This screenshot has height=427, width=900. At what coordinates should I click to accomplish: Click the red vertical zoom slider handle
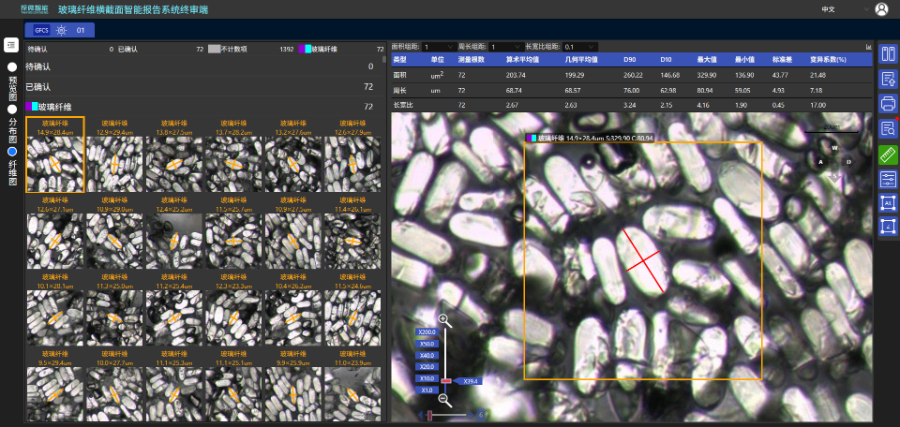click(x=446, y=381)
